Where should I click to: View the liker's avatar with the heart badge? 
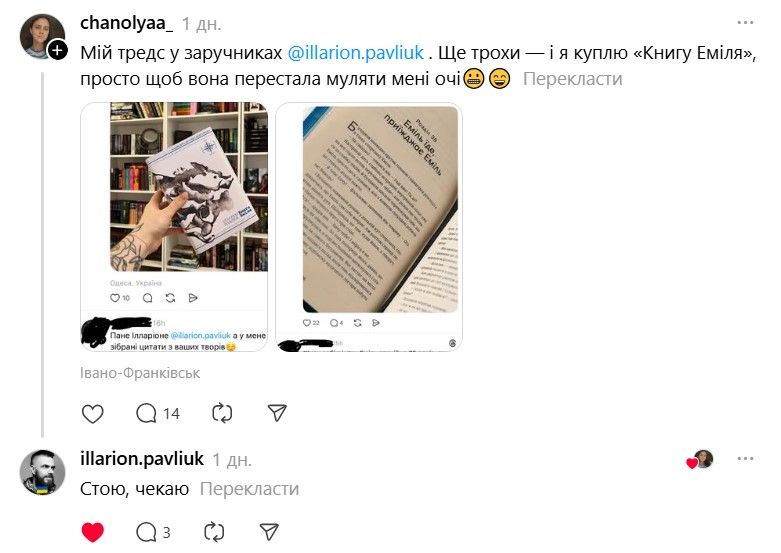tap(703, 459)
